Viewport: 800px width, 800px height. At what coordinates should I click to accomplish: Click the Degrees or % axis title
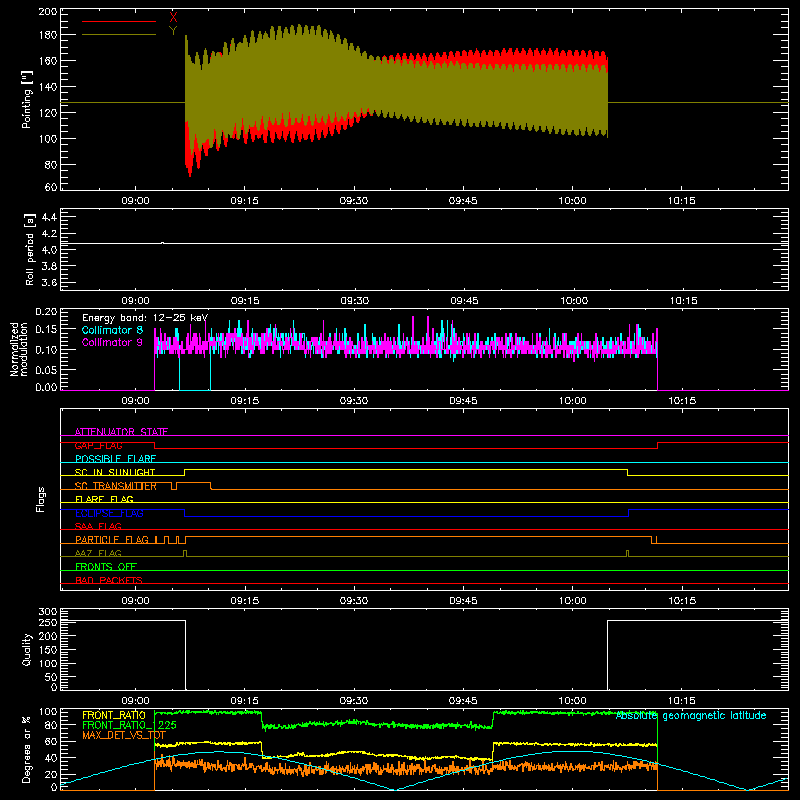click(x=27, y=750)
